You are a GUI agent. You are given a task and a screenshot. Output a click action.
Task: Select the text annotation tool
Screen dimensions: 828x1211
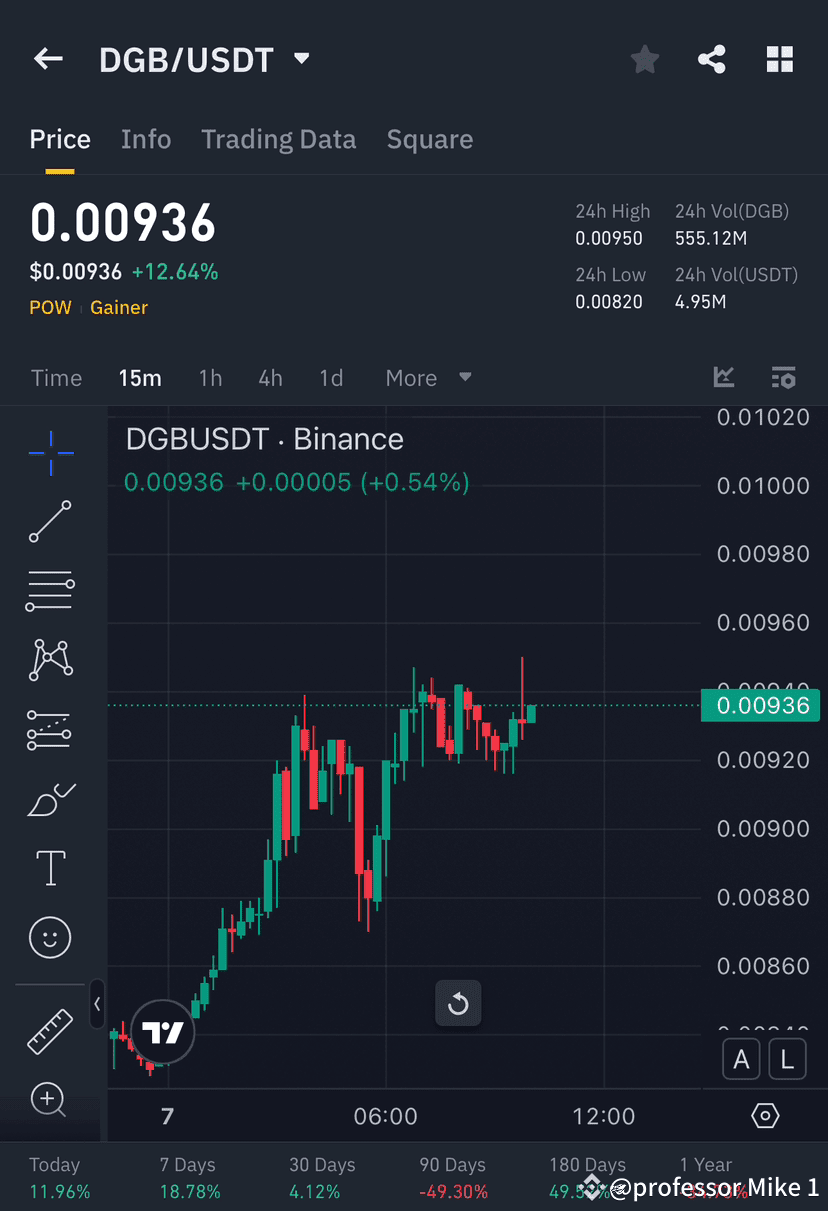[50, 868]
